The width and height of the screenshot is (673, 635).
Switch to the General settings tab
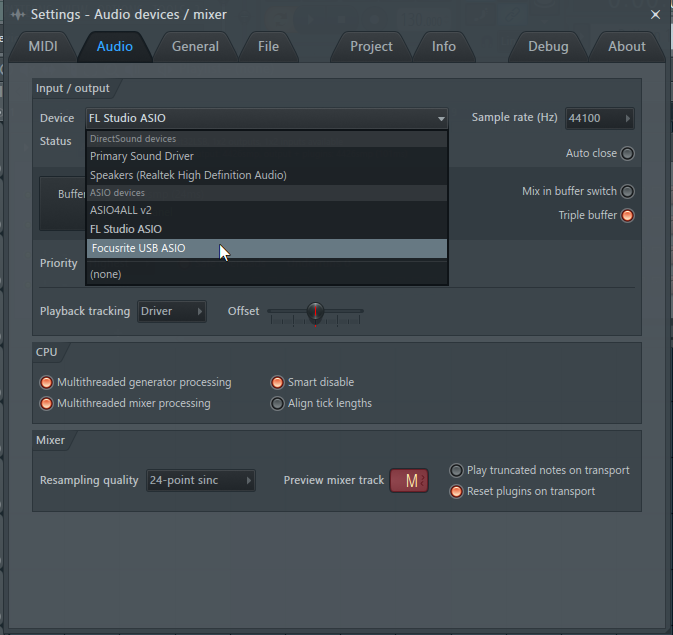[x=195, y=46]
